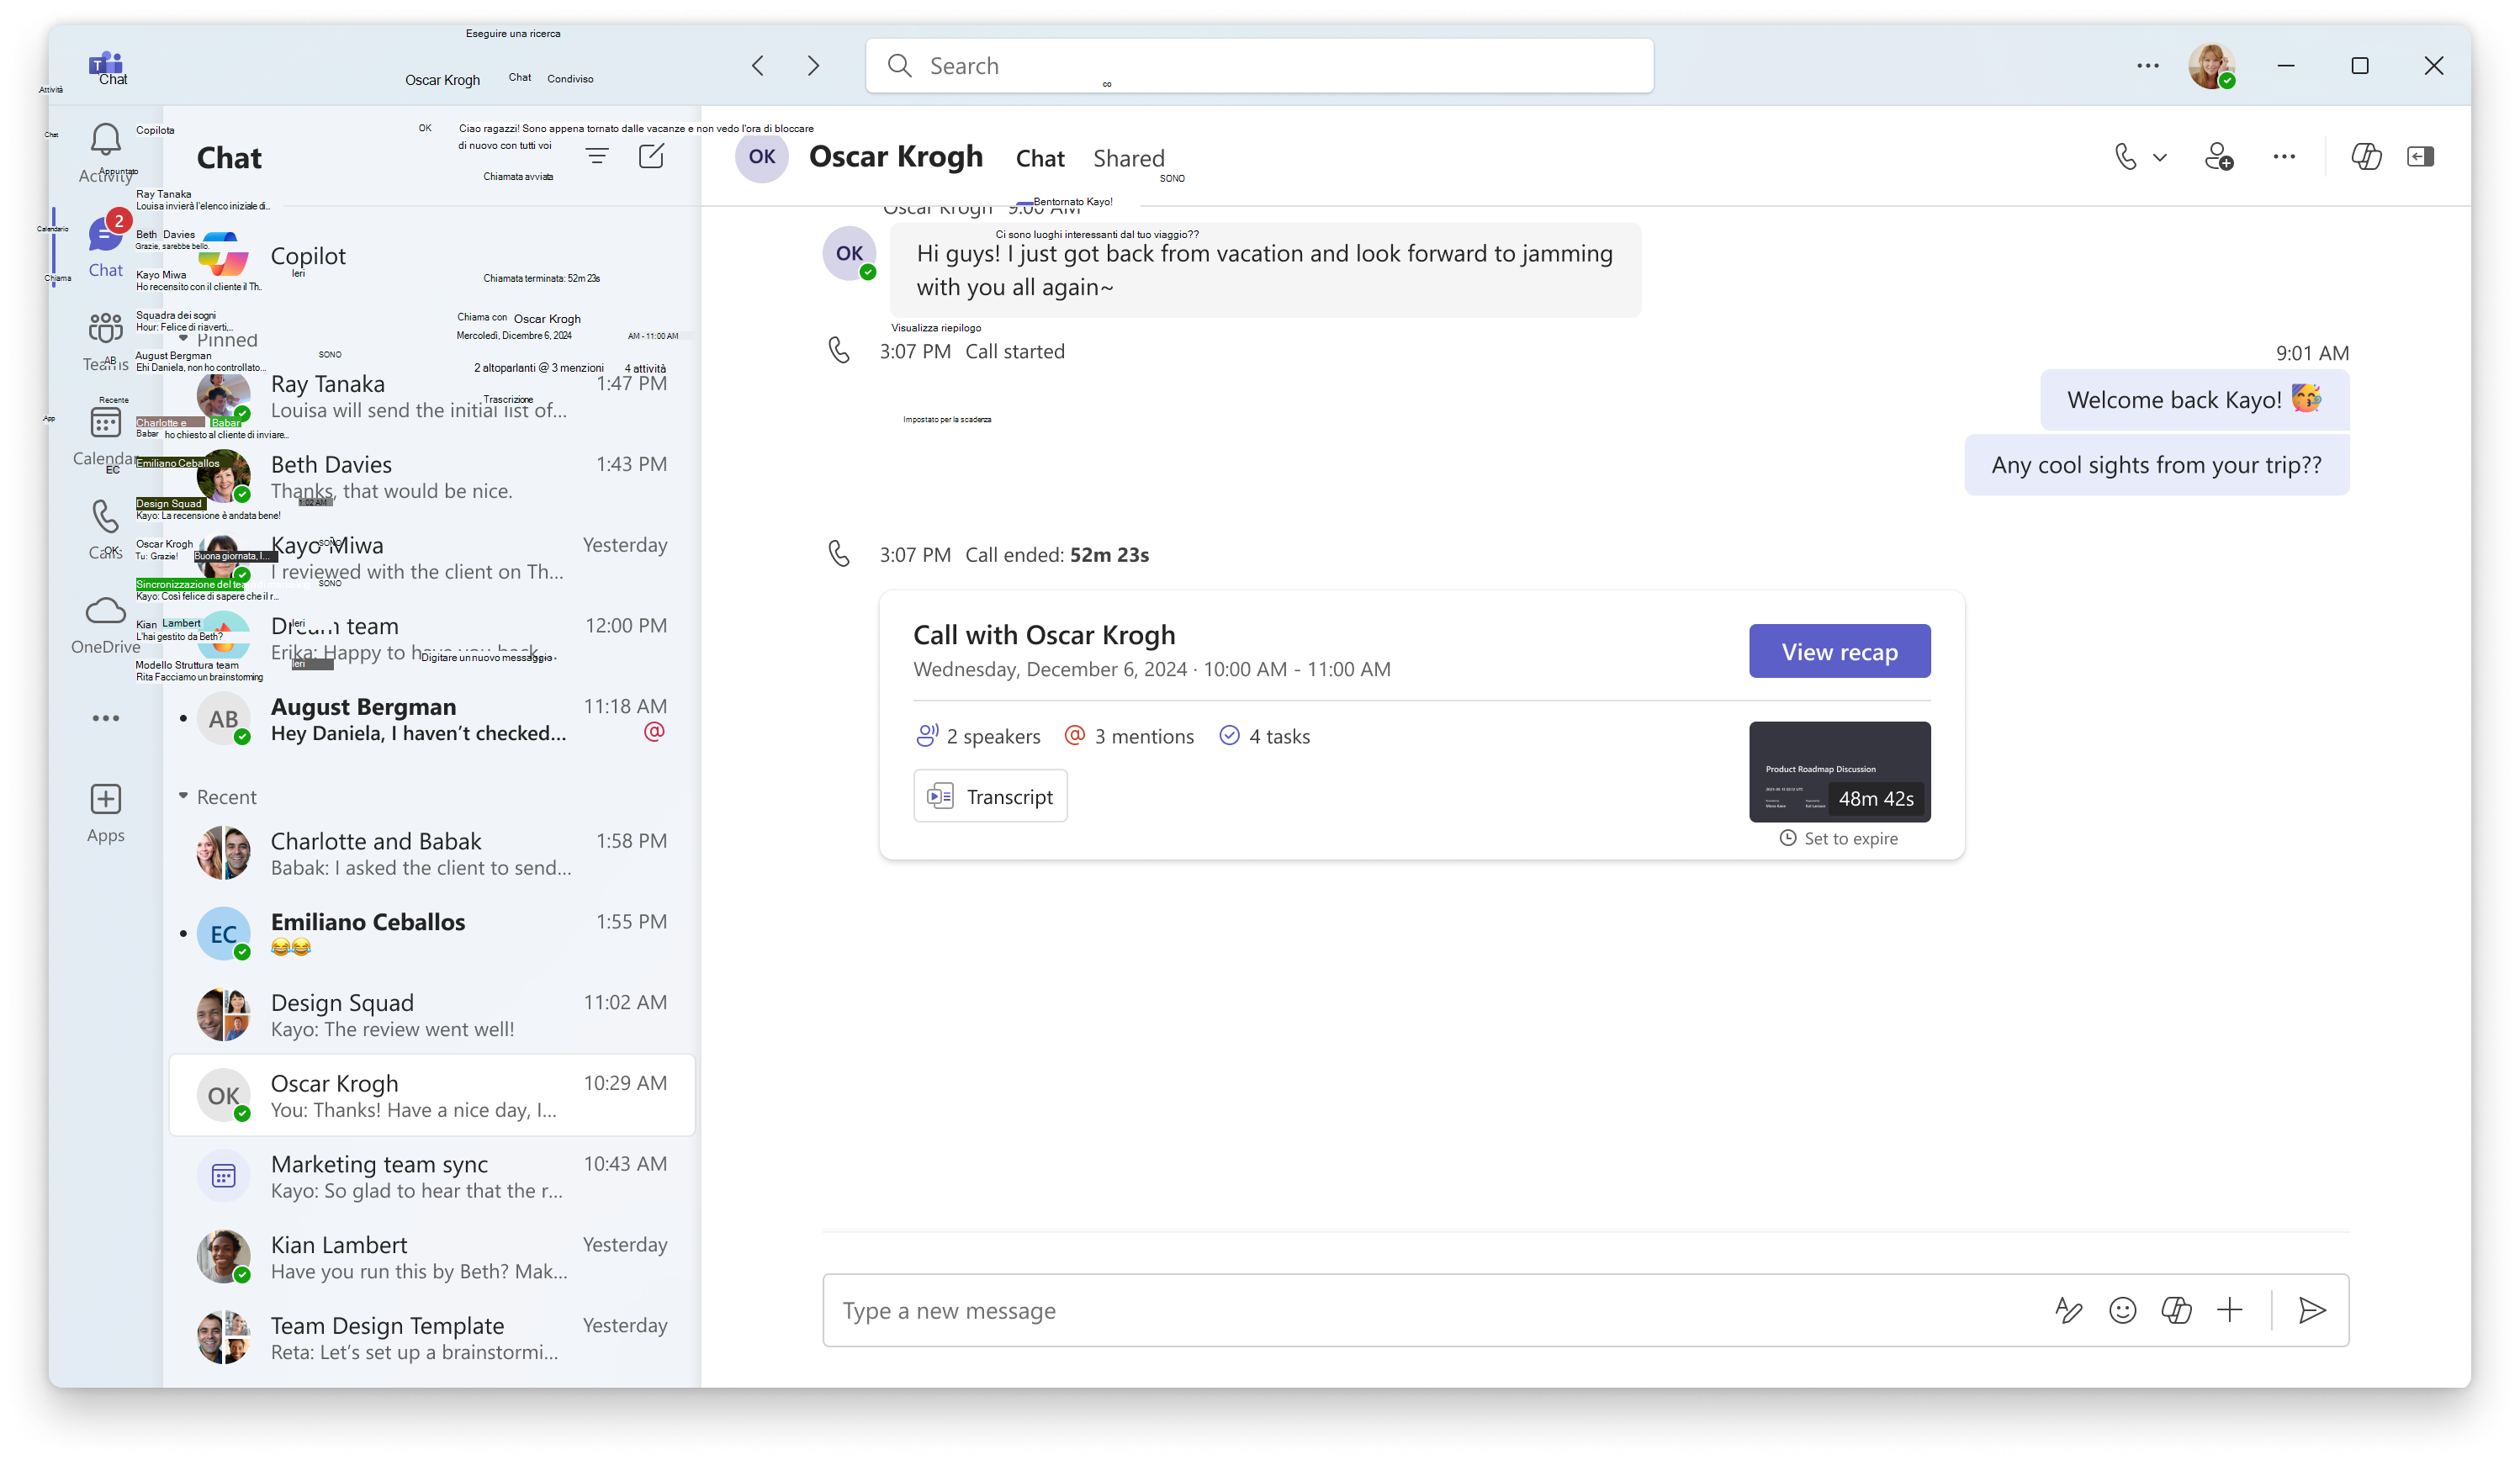Screen dimensions: 2520x1460
Task: Open the add participants icon
Action: tap(2220, 155)
